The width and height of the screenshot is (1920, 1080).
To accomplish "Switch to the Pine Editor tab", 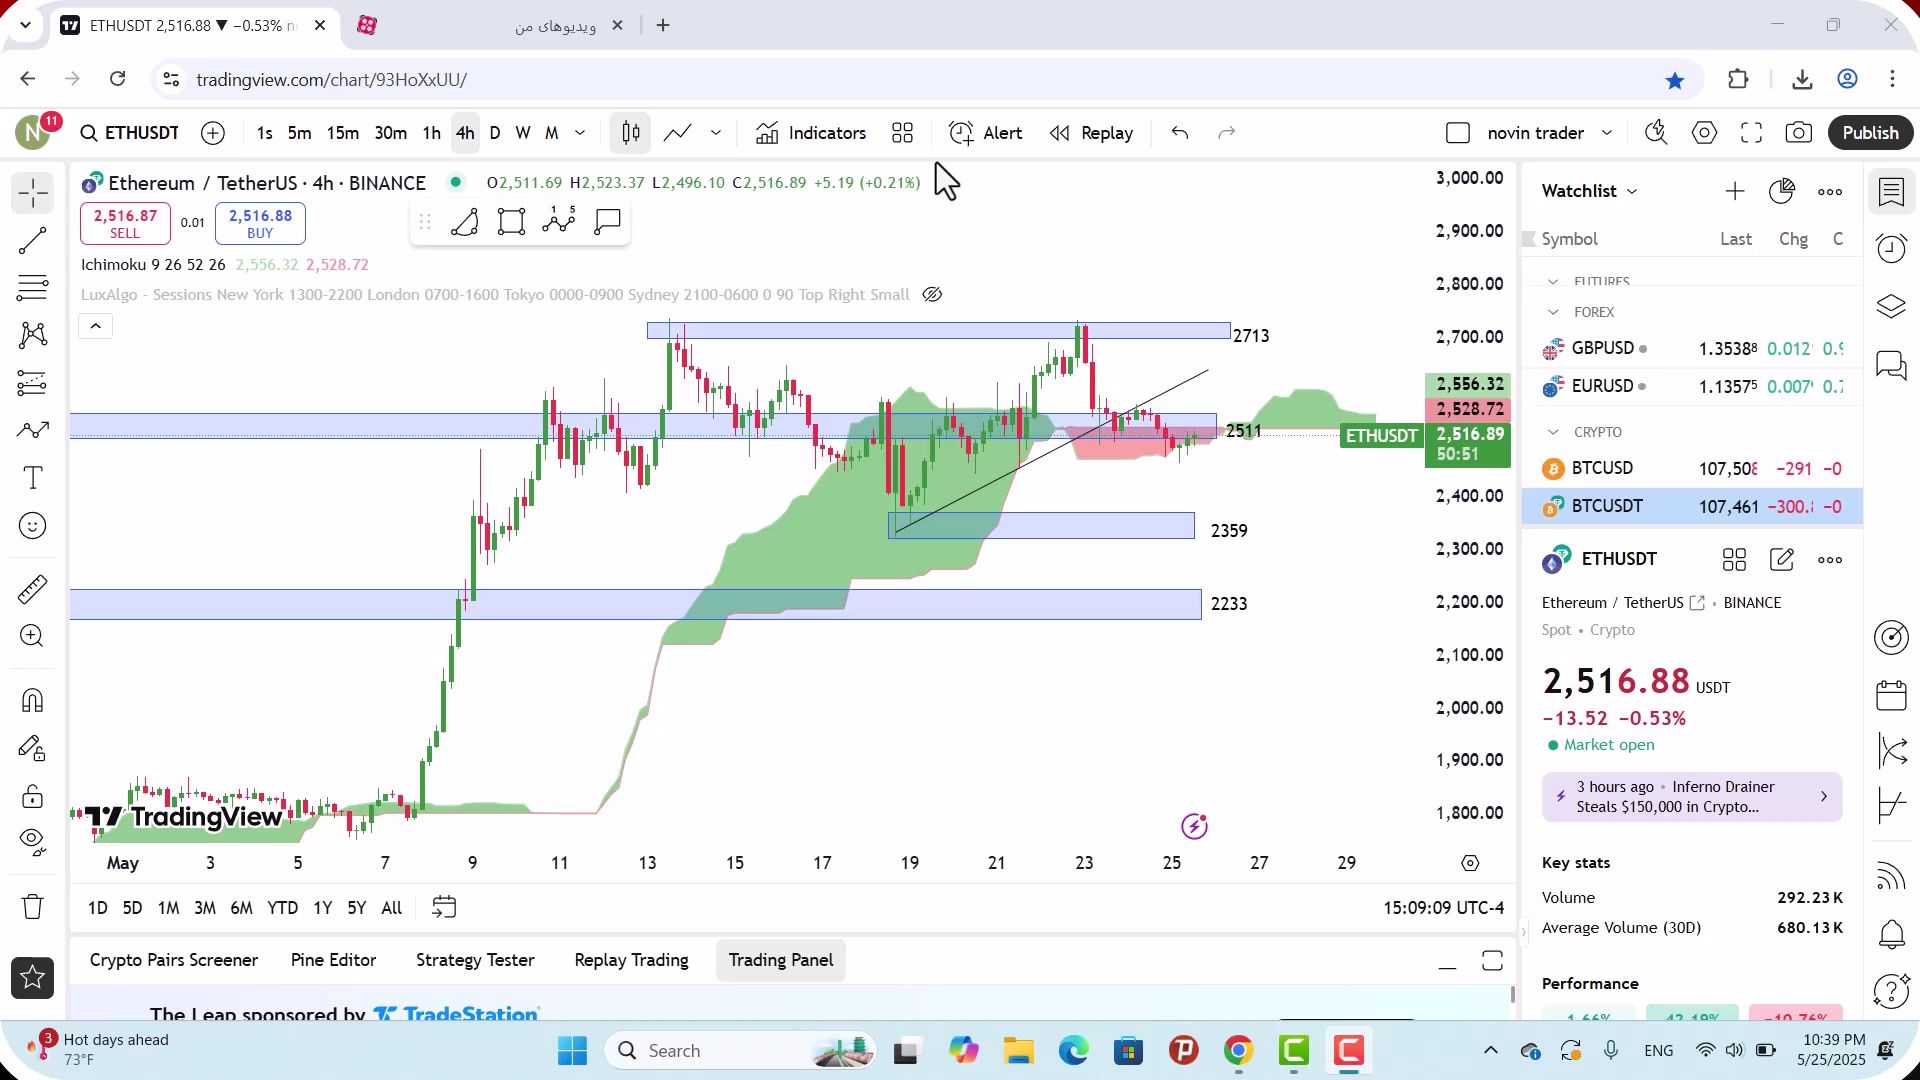I will tap(333, 960).
